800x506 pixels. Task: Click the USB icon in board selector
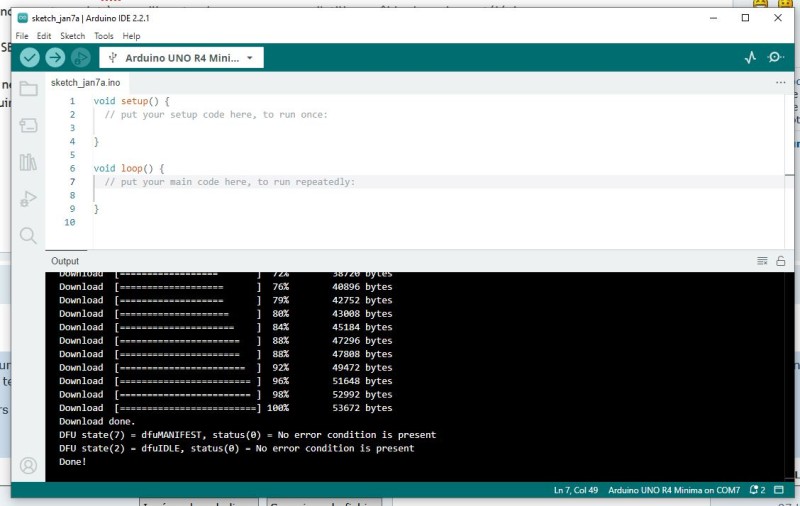[x=113, y=58]
